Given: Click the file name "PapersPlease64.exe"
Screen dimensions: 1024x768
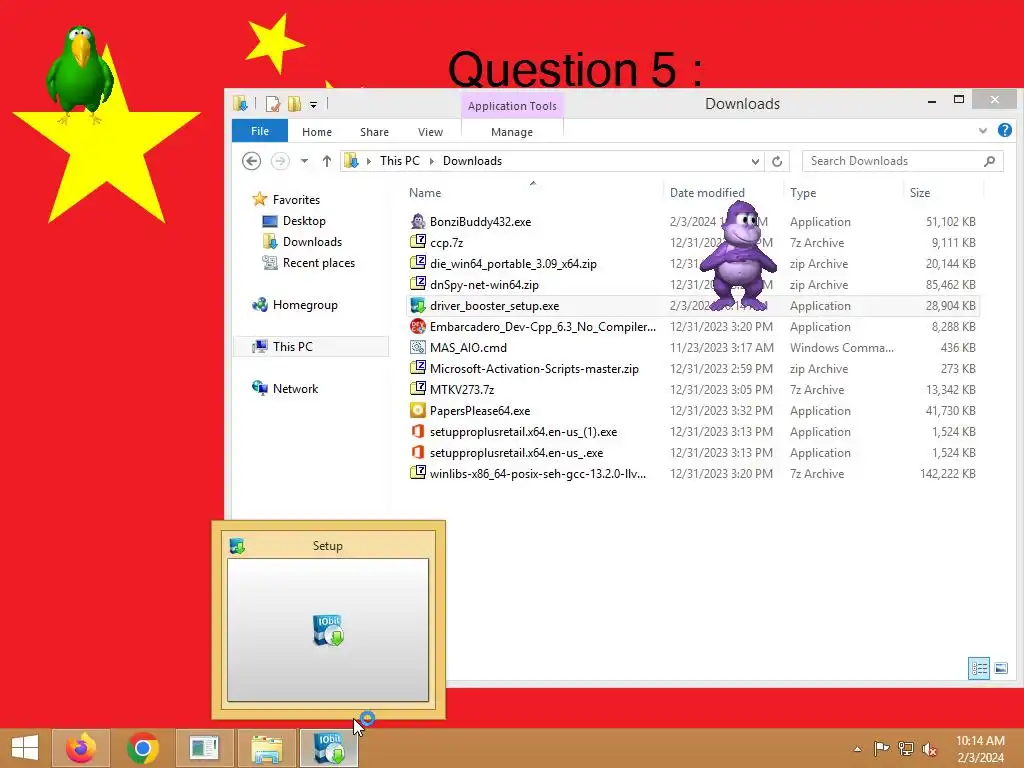Looking at the screenshot, I should click(480, 411).
